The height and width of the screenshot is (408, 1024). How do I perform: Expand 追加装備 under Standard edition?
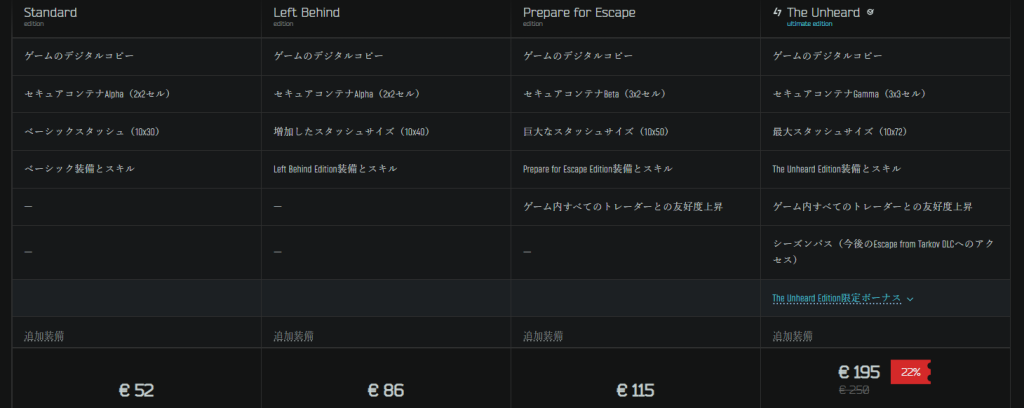[x=44, y=337]
